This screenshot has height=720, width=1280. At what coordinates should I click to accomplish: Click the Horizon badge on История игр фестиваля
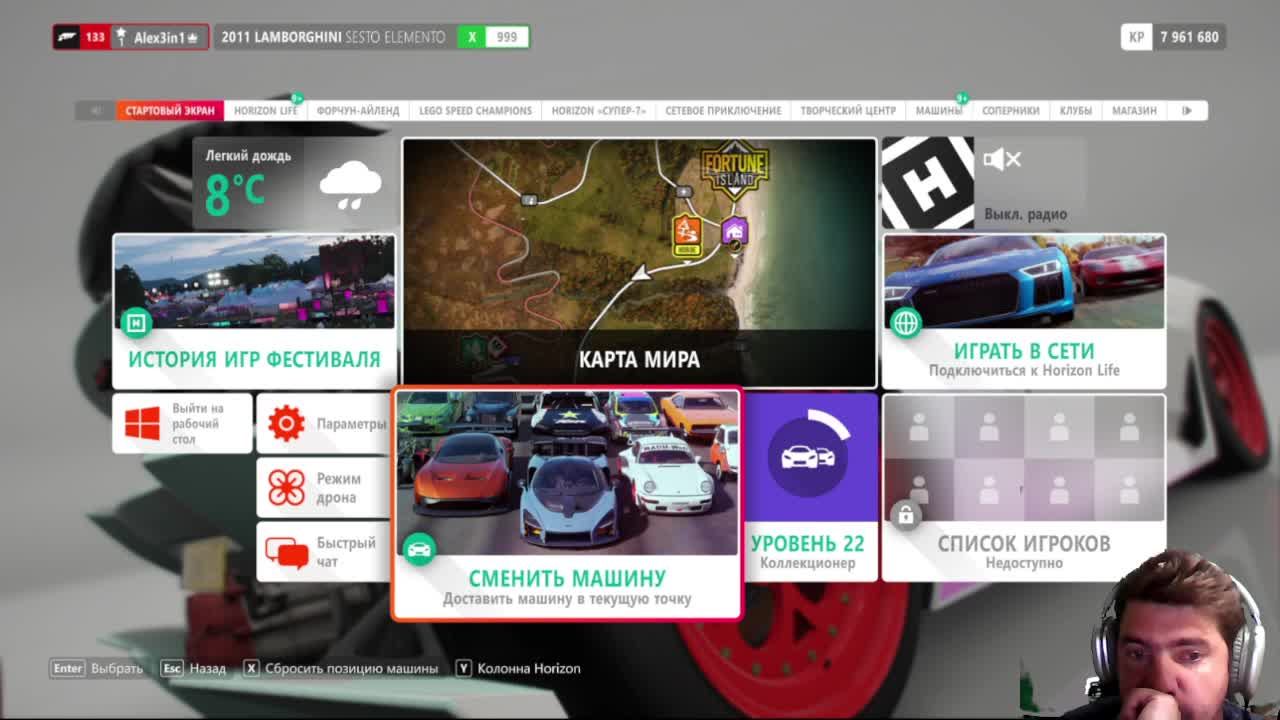(136, 322)
